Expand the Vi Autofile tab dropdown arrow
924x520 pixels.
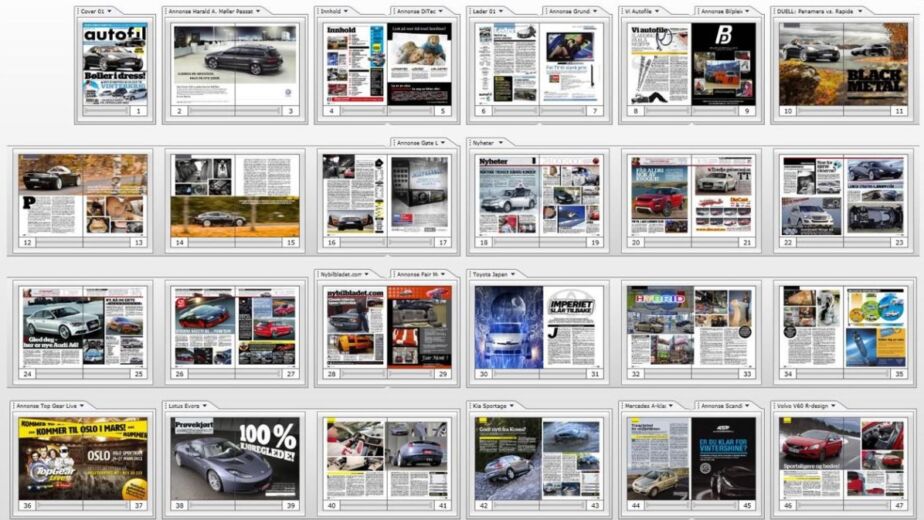pyautogui.click(x=656, y=11)
